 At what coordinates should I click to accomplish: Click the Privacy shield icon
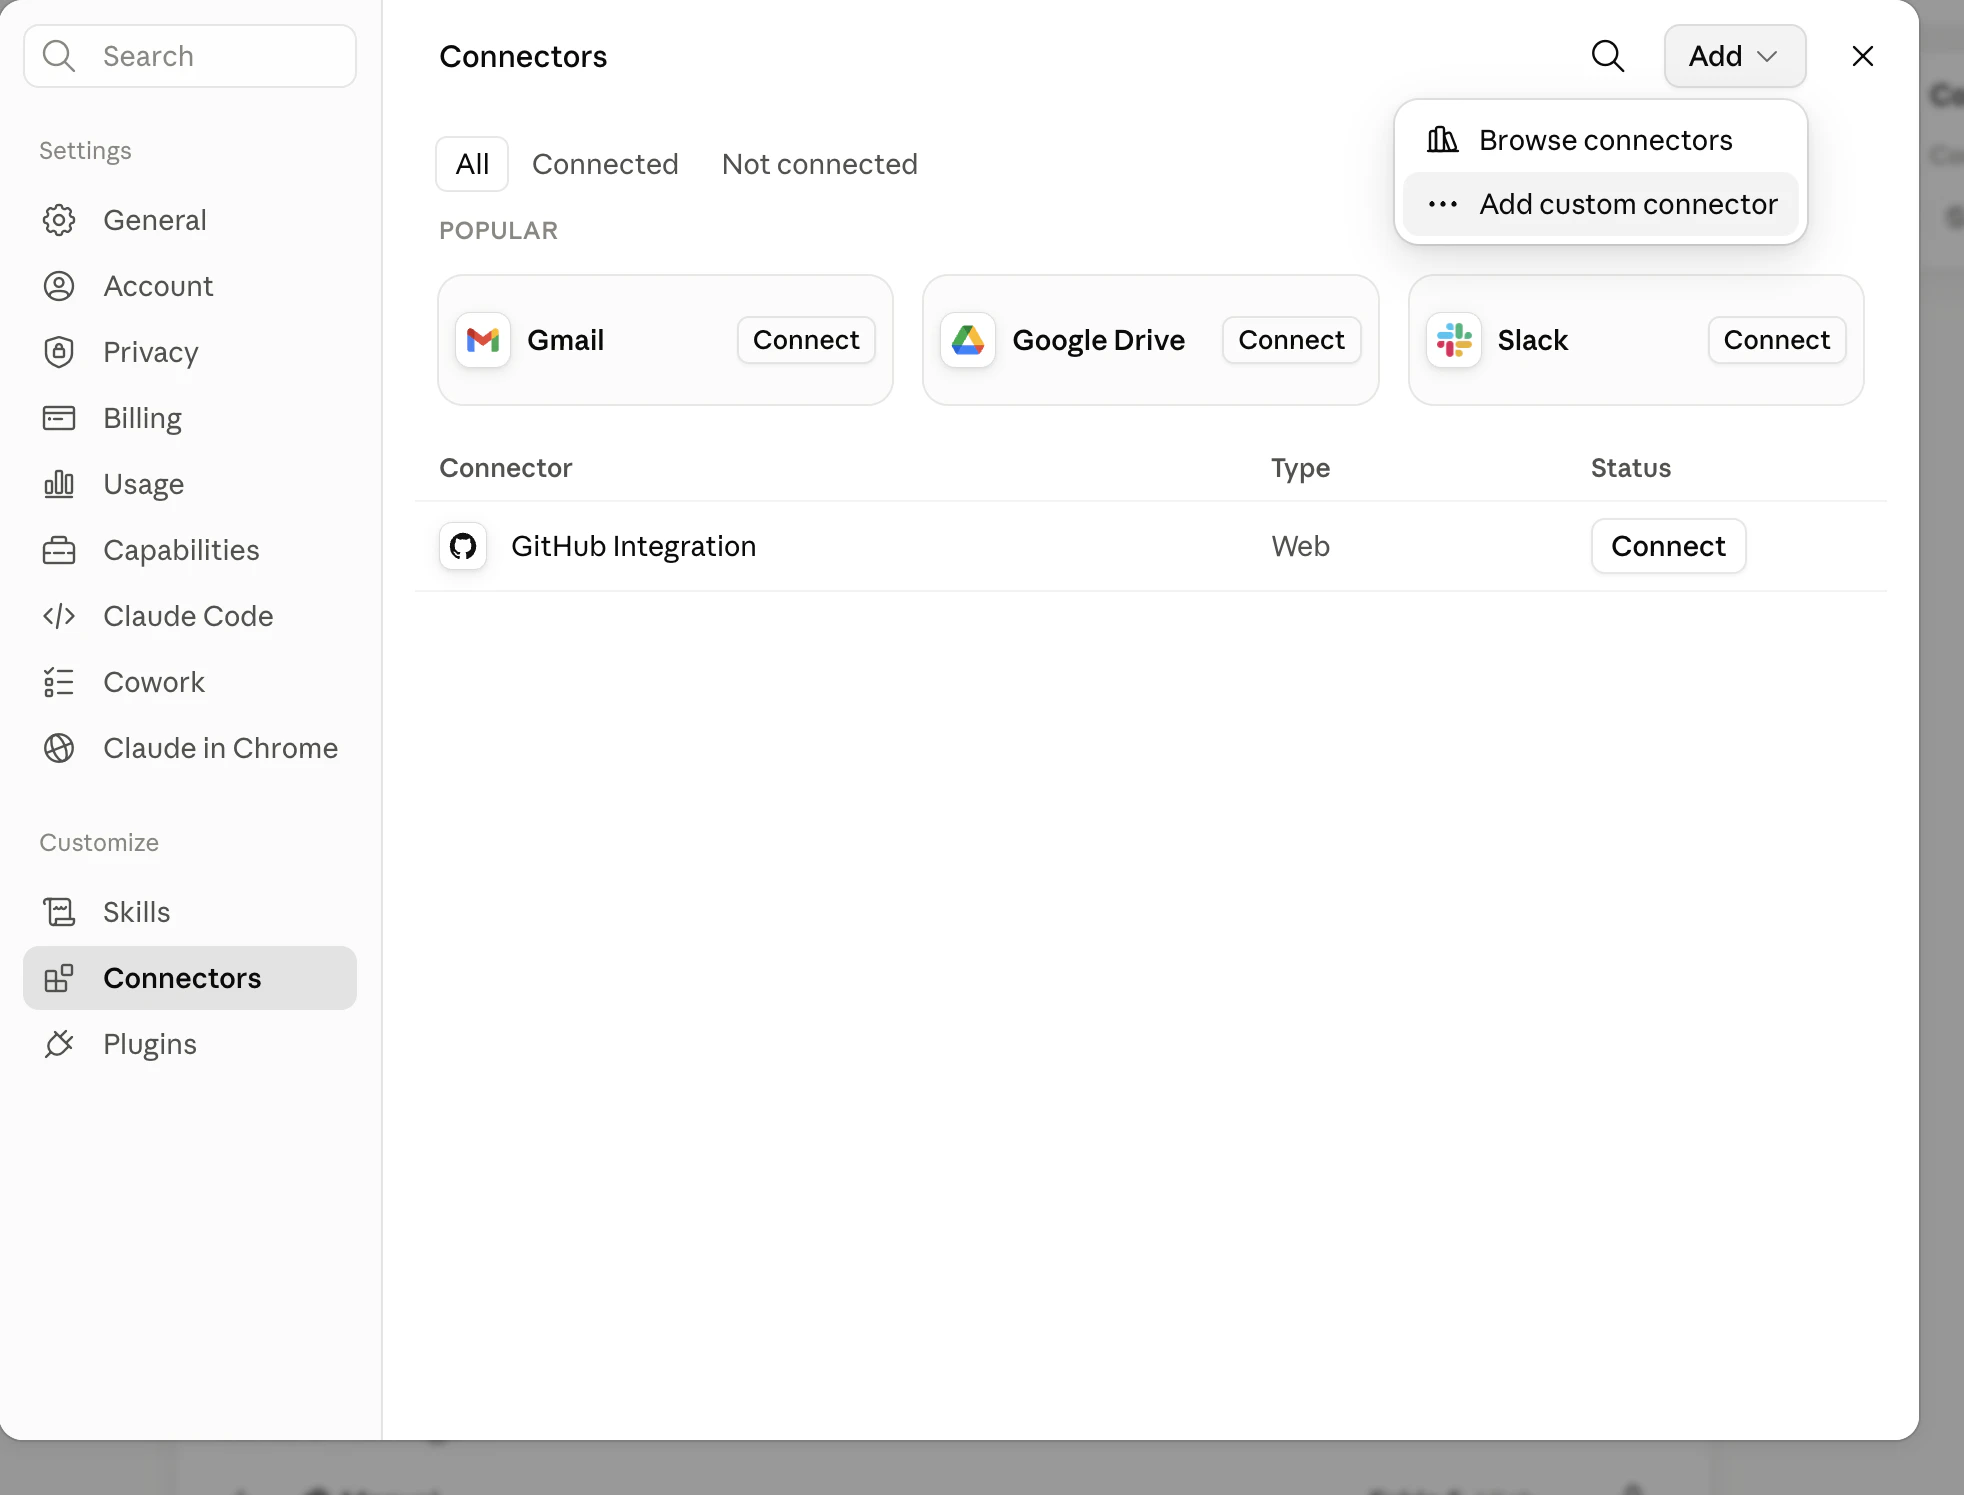(x=59, y=352)
